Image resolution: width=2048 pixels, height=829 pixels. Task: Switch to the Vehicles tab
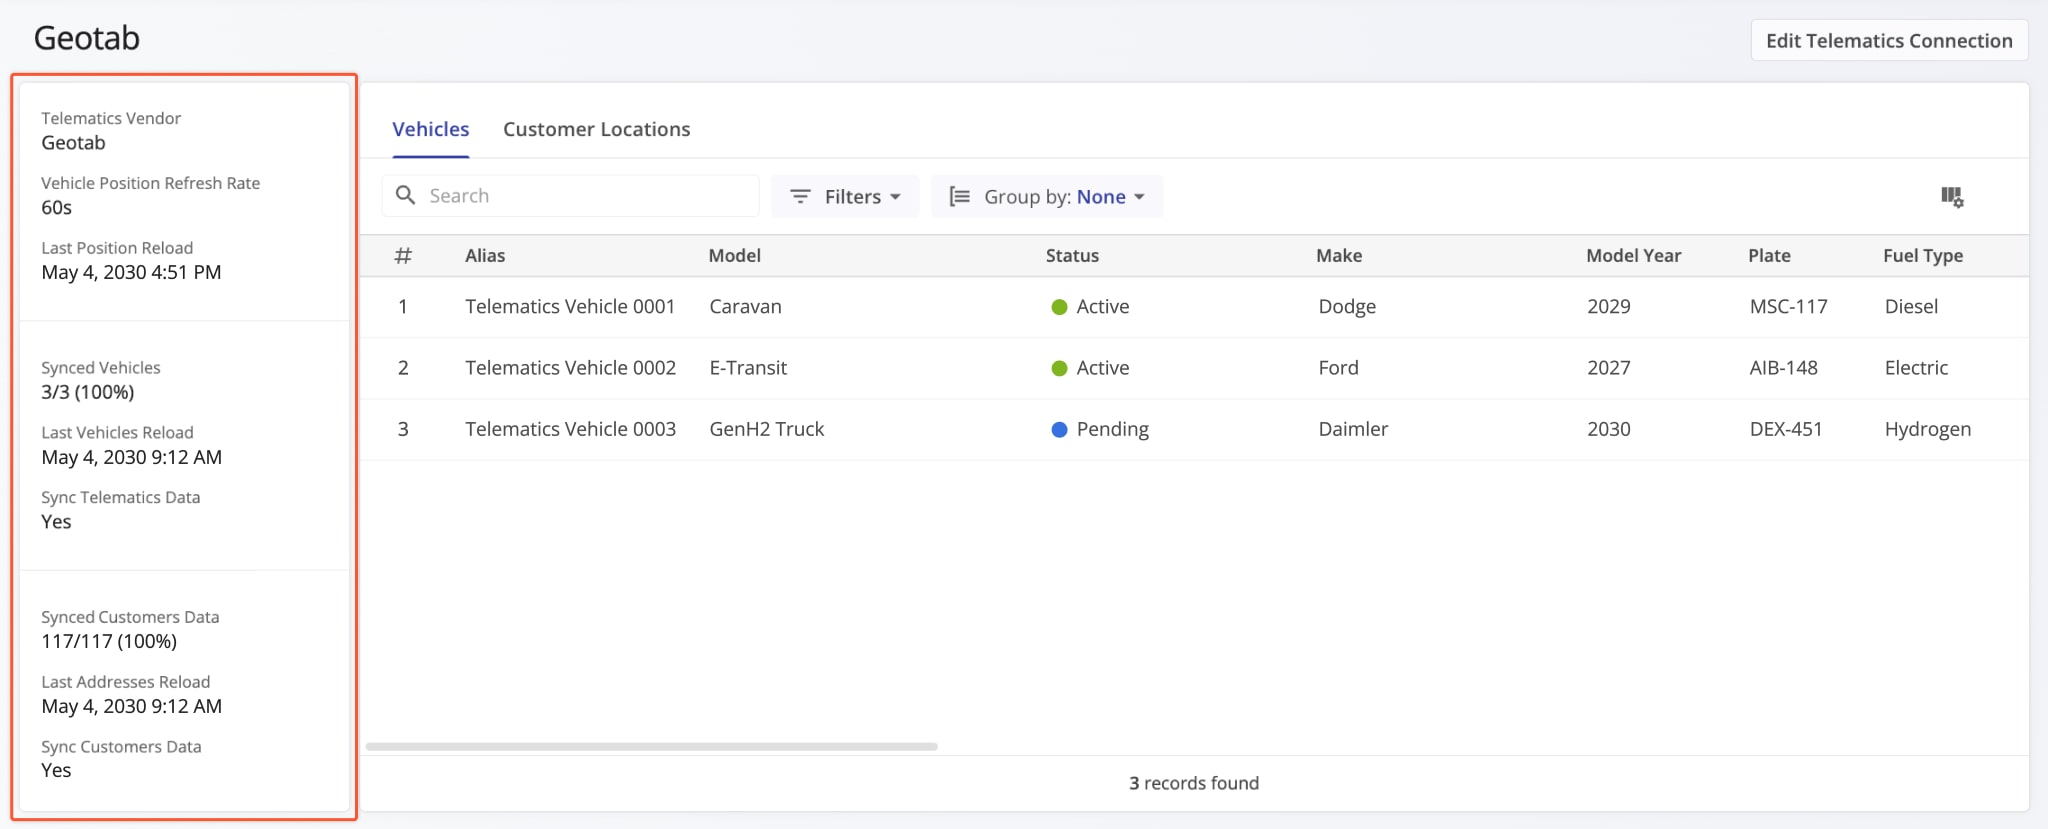coord(430,129)
